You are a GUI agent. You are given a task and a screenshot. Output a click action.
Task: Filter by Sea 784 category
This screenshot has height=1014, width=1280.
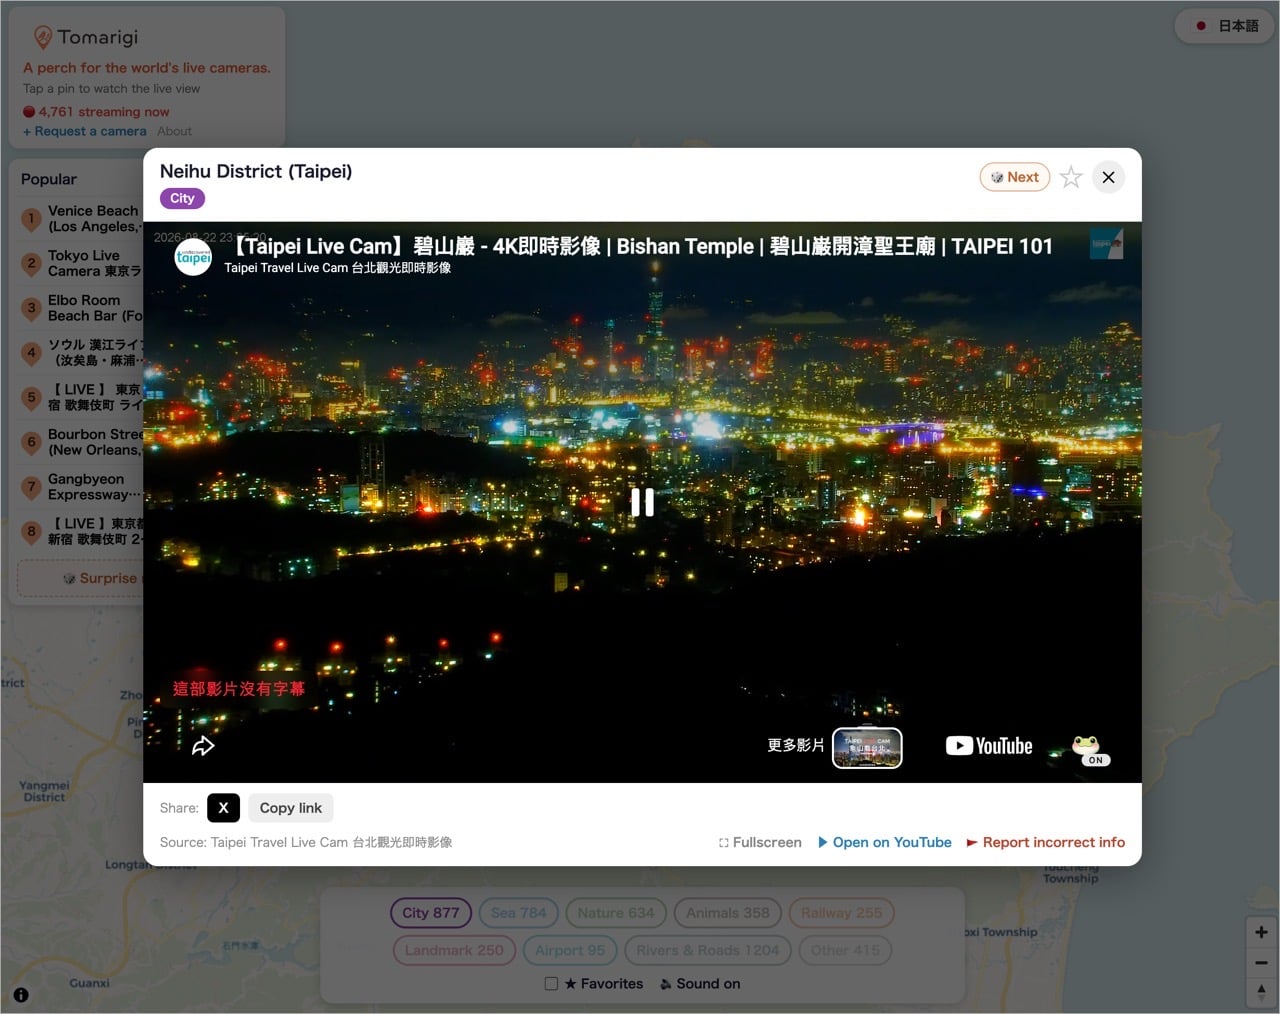(519, 913)
